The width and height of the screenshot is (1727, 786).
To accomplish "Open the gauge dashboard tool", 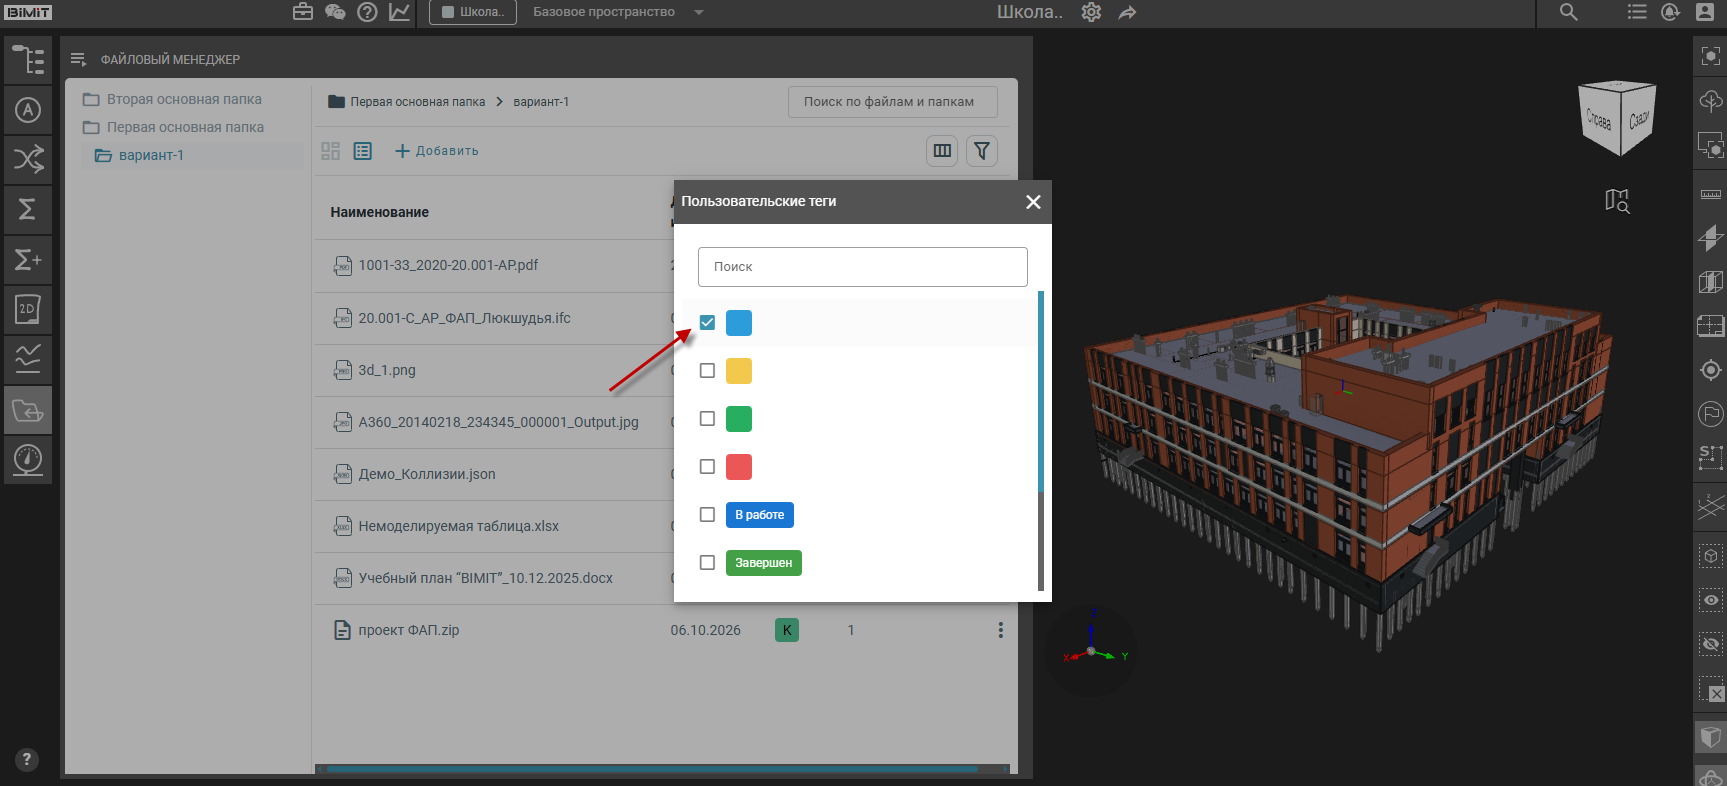I will click(28, 459).
